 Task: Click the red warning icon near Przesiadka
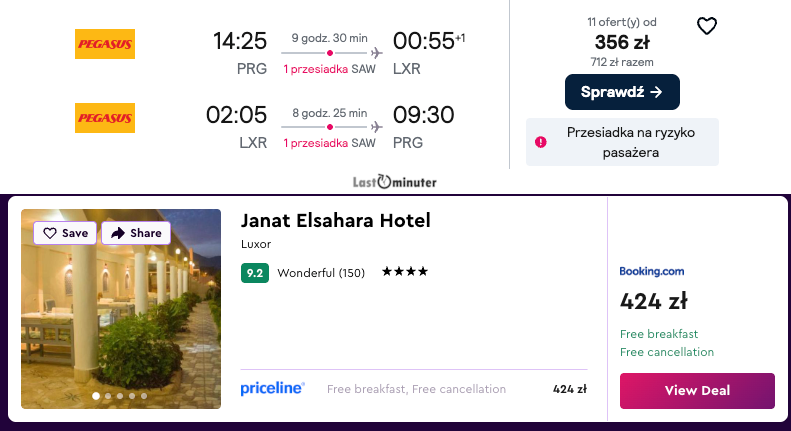pos(541,142)
